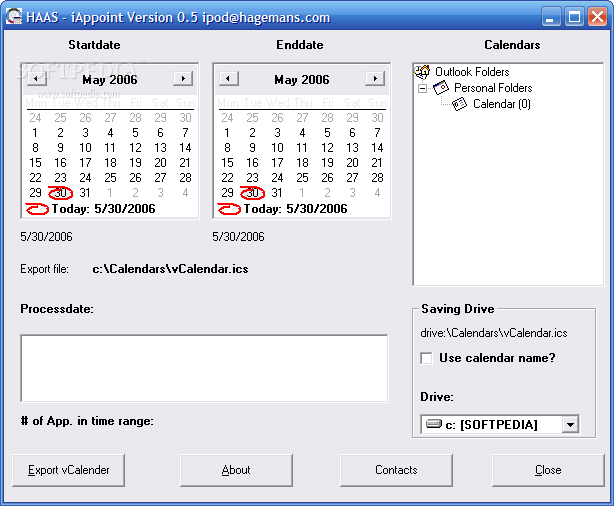614x506 pixels.
Task: Click the May 2006 title in Startdate calendar
Action: tap(110, 80)
